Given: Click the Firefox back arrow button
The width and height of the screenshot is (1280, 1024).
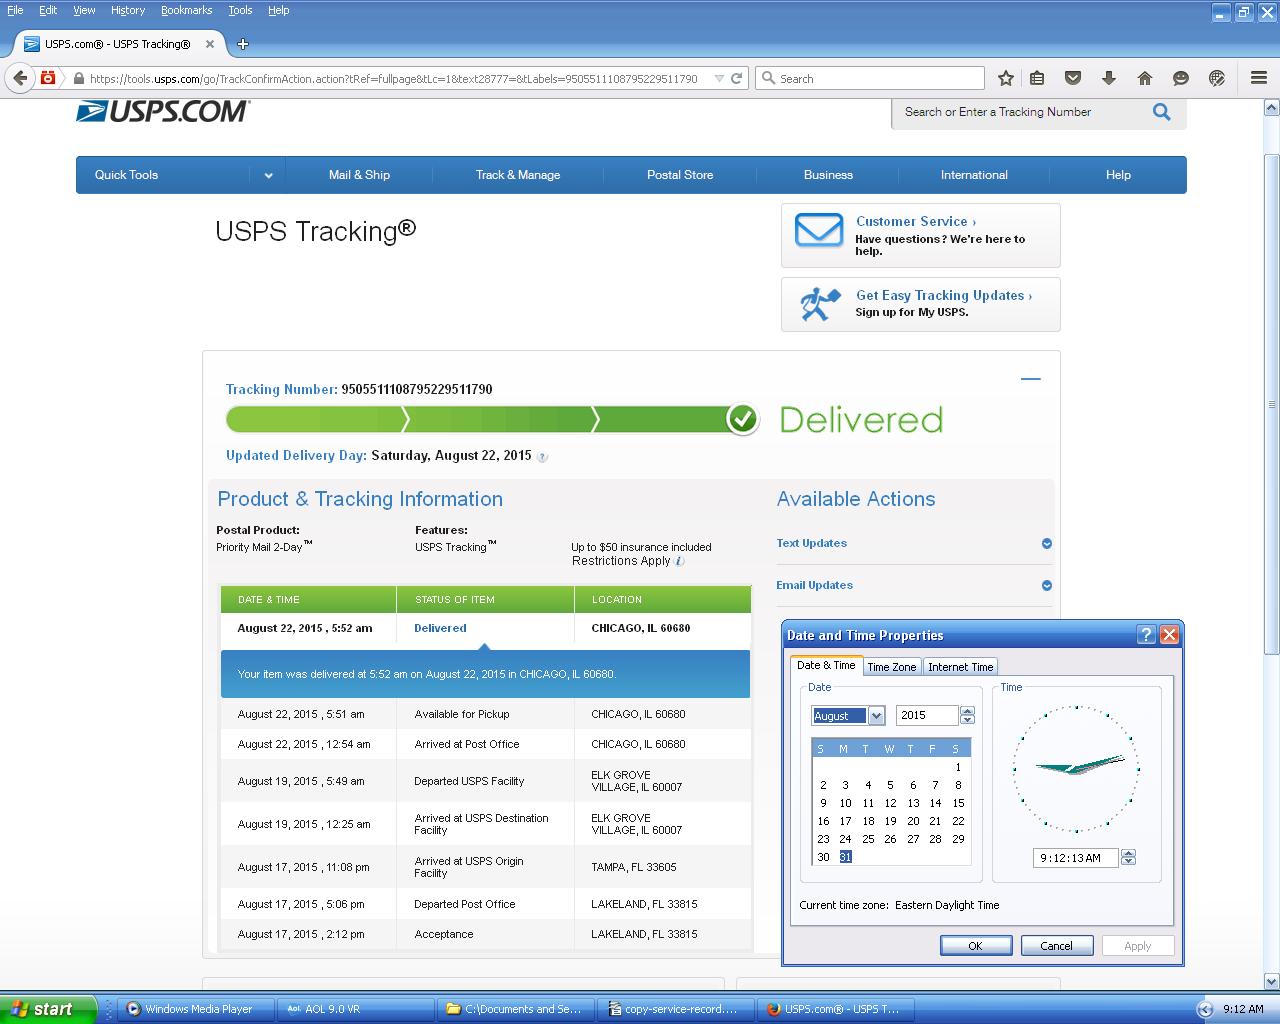Looking at the screenshot, I should [x=20, y=78].
